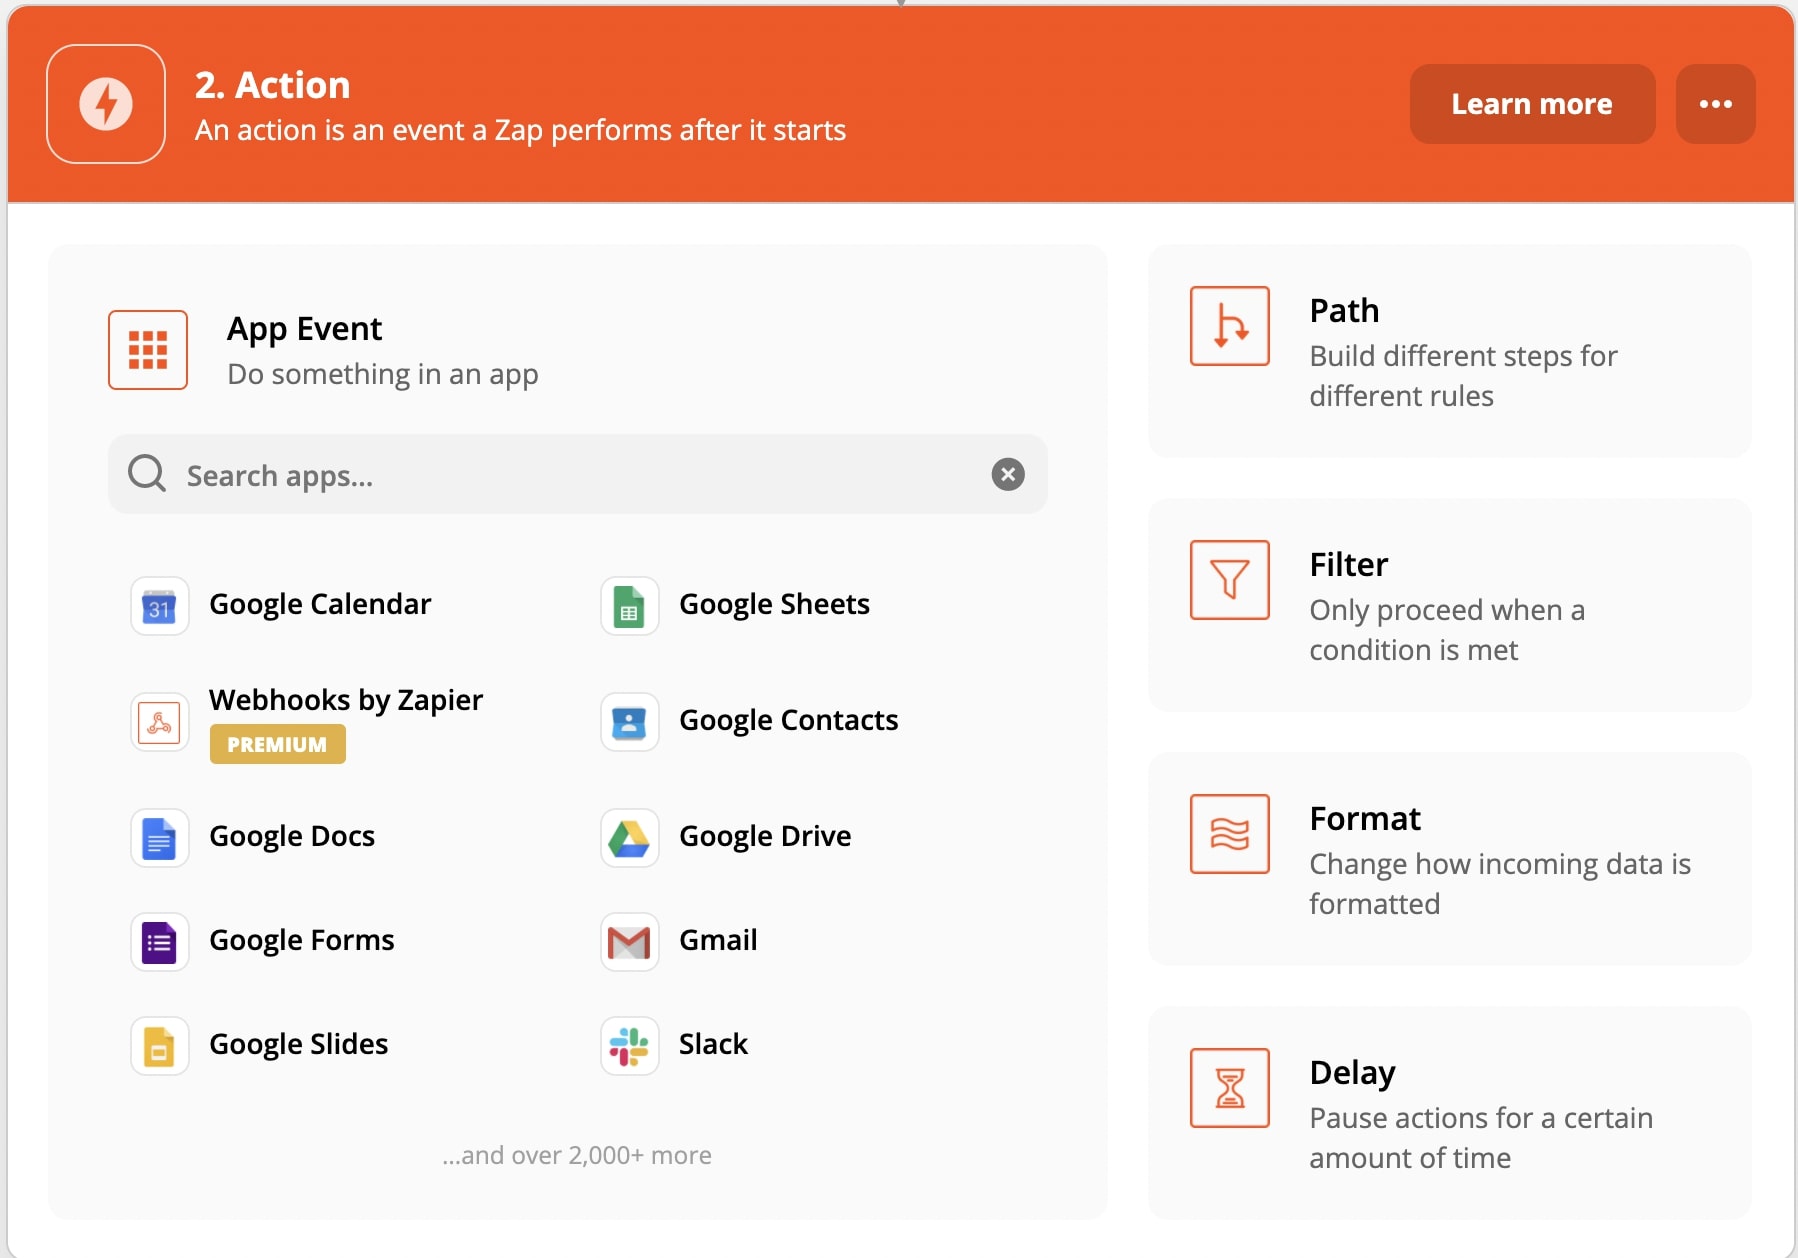Image resolution: width=1798 pixels, height=1258 pixels.
Task: Choose the Google Forms app label
Action: coord(302,940)
